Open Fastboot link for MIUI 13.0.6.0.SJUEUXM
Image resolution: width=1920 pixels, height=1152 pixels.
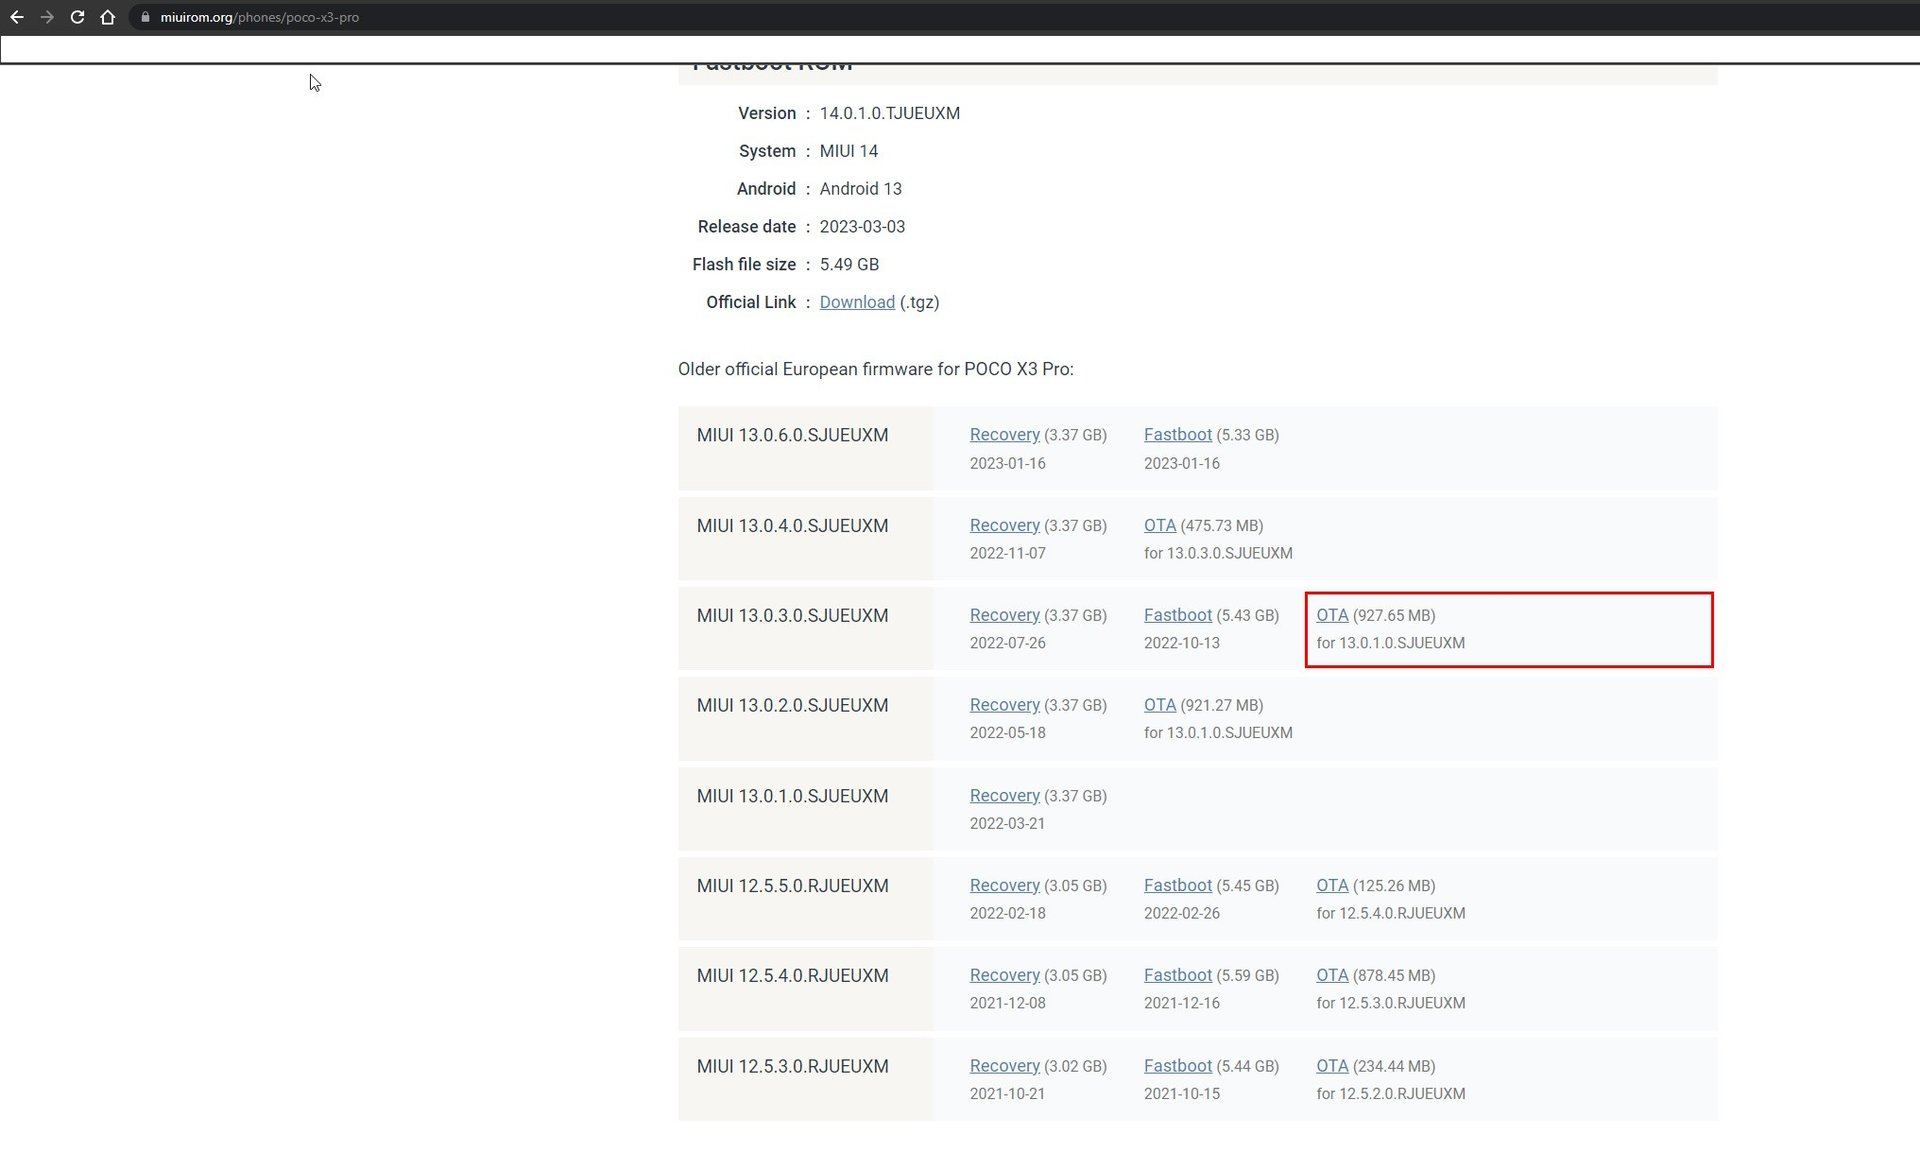(x=1177, y=435)
